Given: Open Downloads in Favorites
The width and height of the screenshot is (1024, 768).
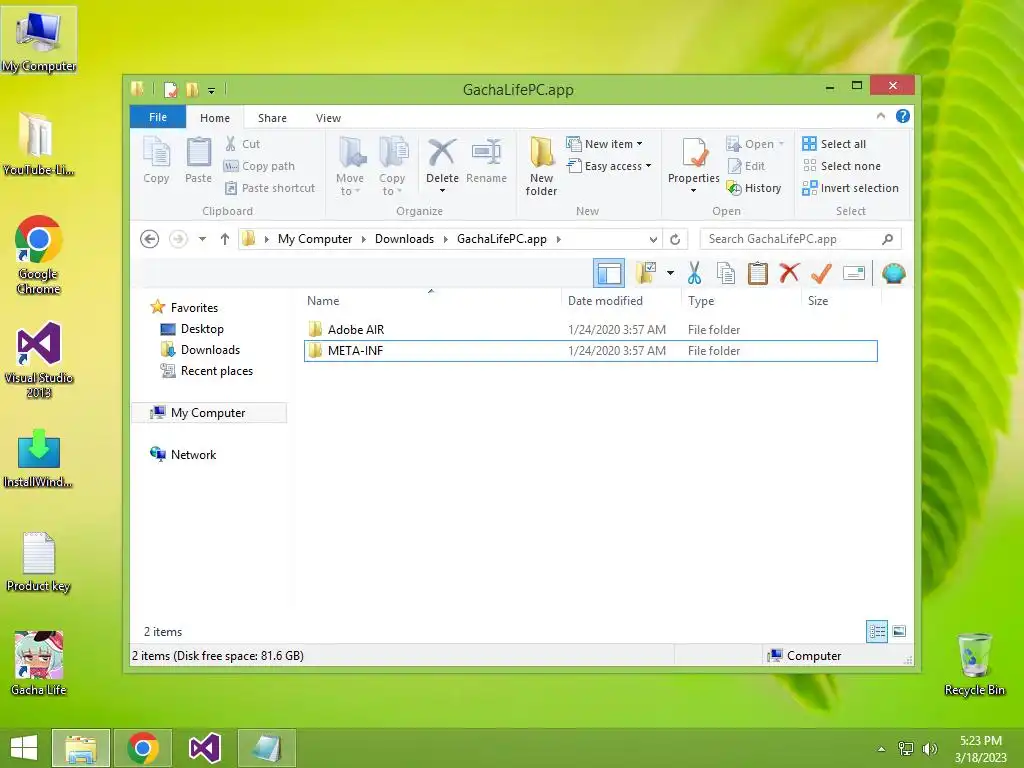Looking at the screenshot, I should click(200, 350).
